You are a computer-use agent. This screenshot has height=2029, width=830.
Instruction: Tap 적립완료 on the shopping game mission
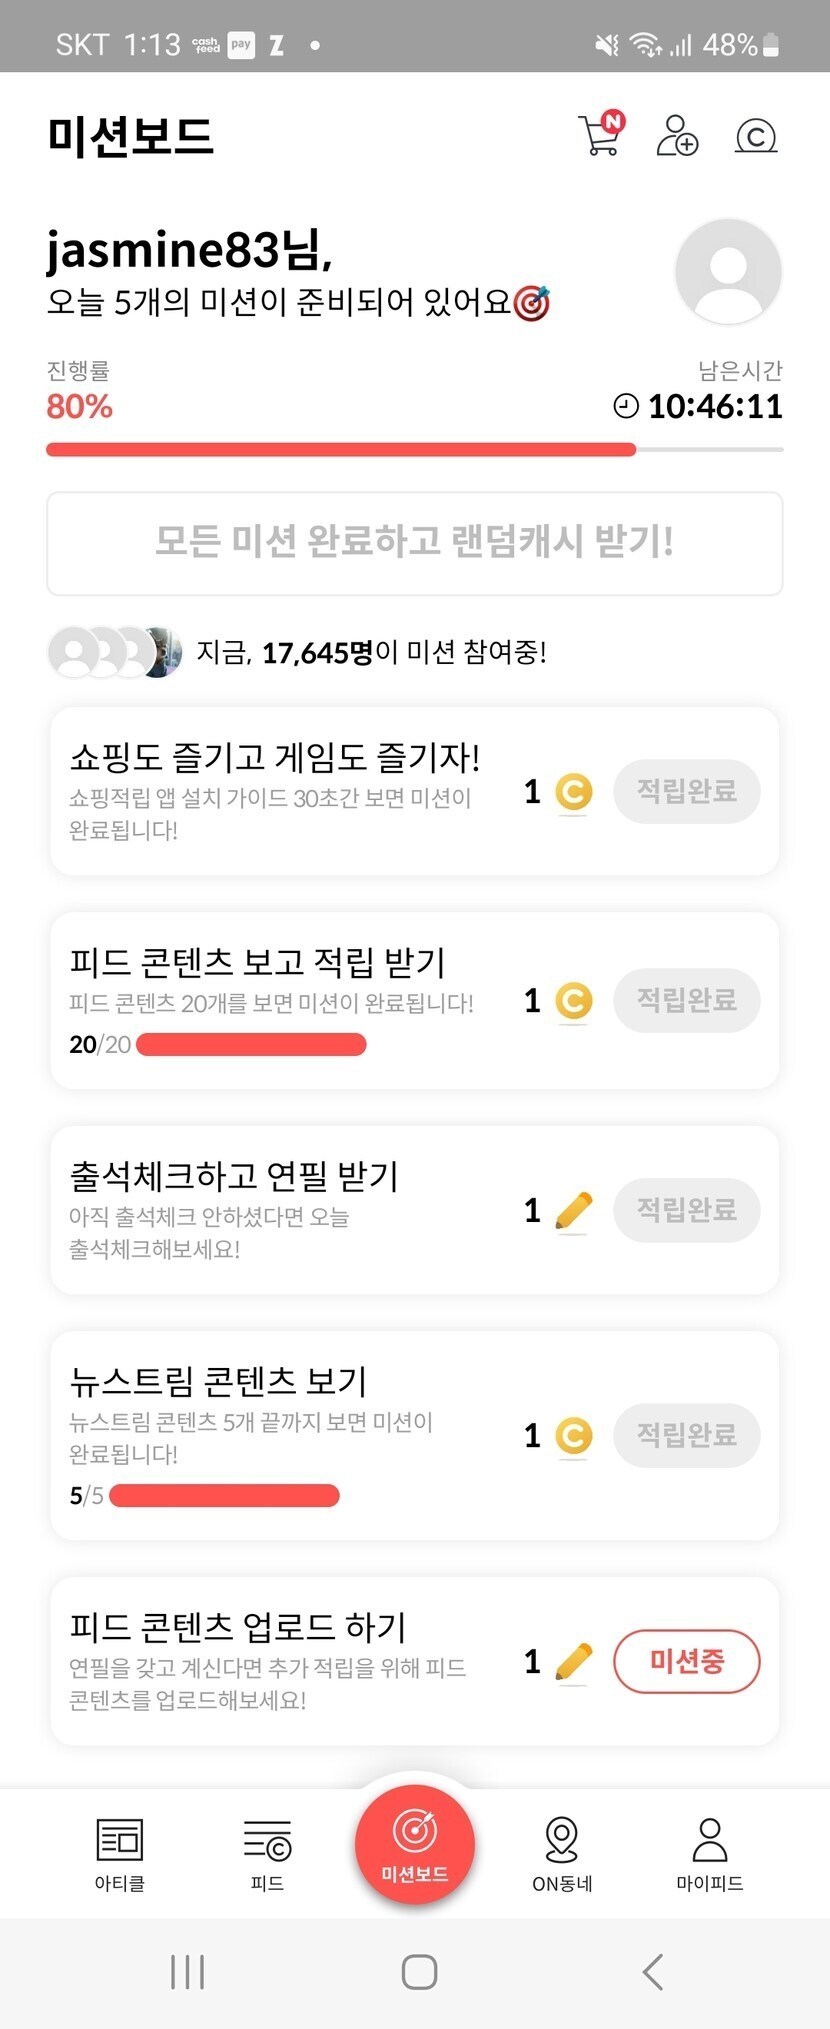(686, 791)
